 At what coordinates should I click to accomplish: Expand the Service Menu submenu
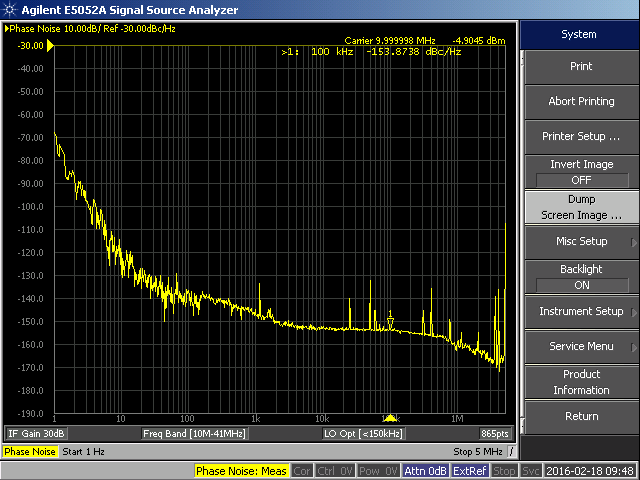click(x=581, y=347)
